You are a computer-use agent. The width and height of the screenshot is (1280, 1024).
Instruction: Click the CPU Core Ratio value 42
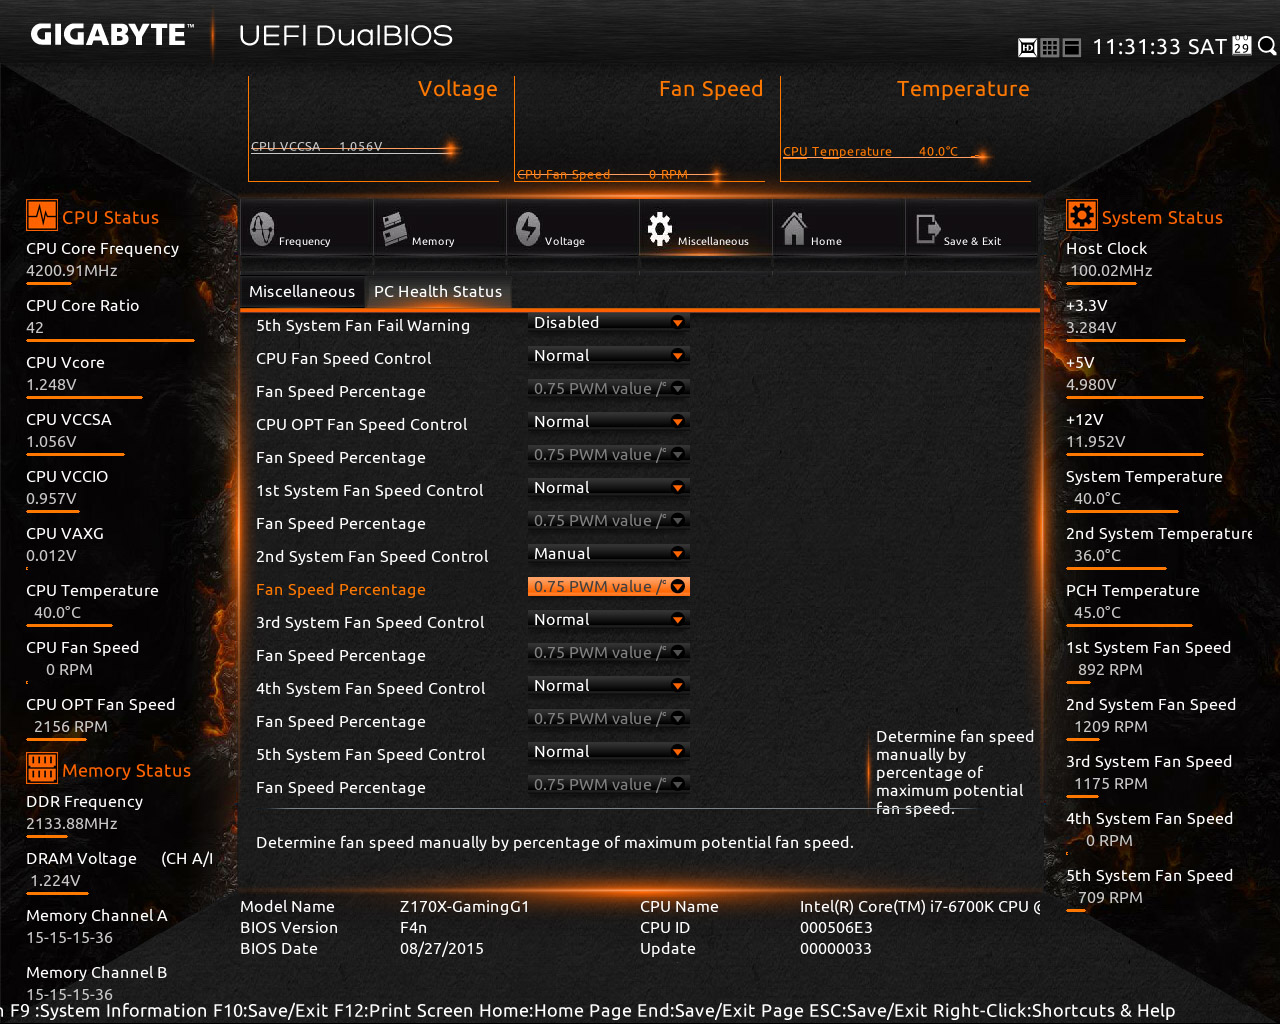35,327
